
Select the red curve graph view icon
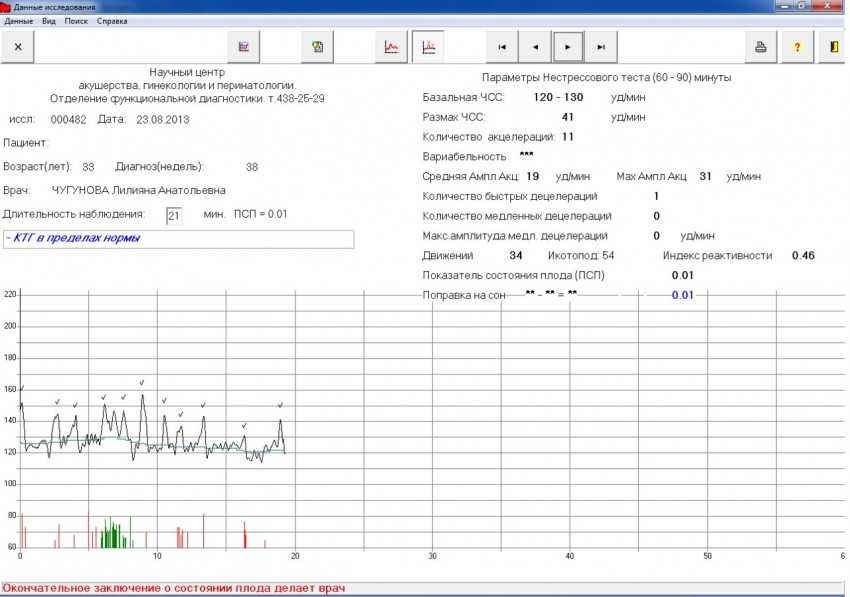(x=392, y=47)
